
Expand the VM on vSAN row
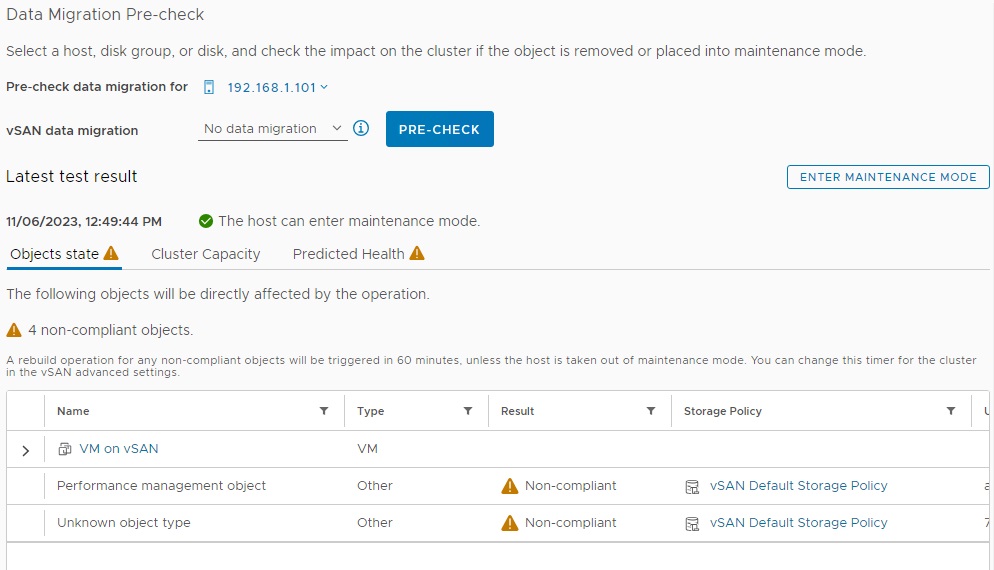(x=26, y=450)
